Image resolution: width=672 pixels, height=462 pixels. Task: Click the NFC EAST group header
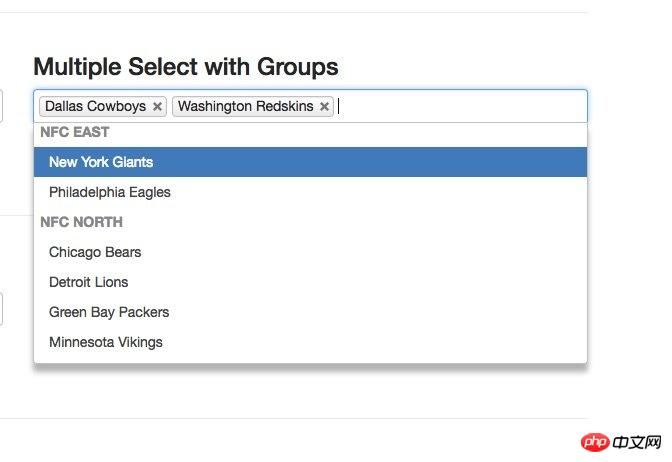point(75,132)
